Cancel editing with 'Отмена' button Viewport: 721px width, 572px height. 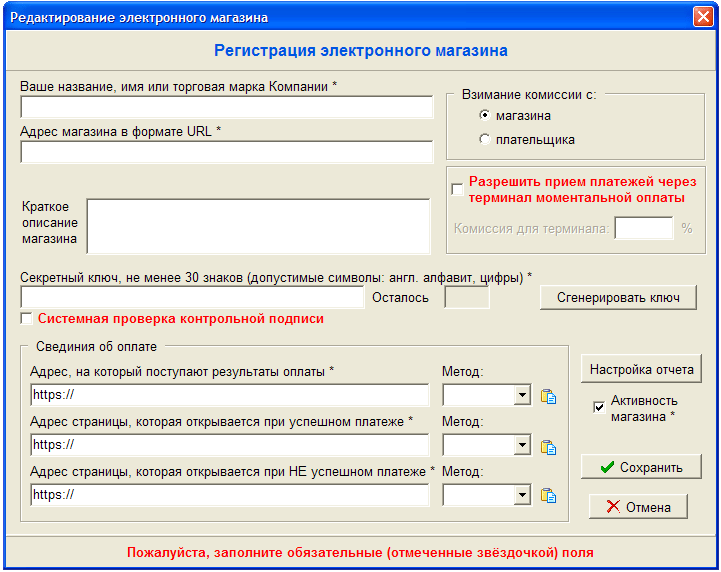click(x=638, y=507)
